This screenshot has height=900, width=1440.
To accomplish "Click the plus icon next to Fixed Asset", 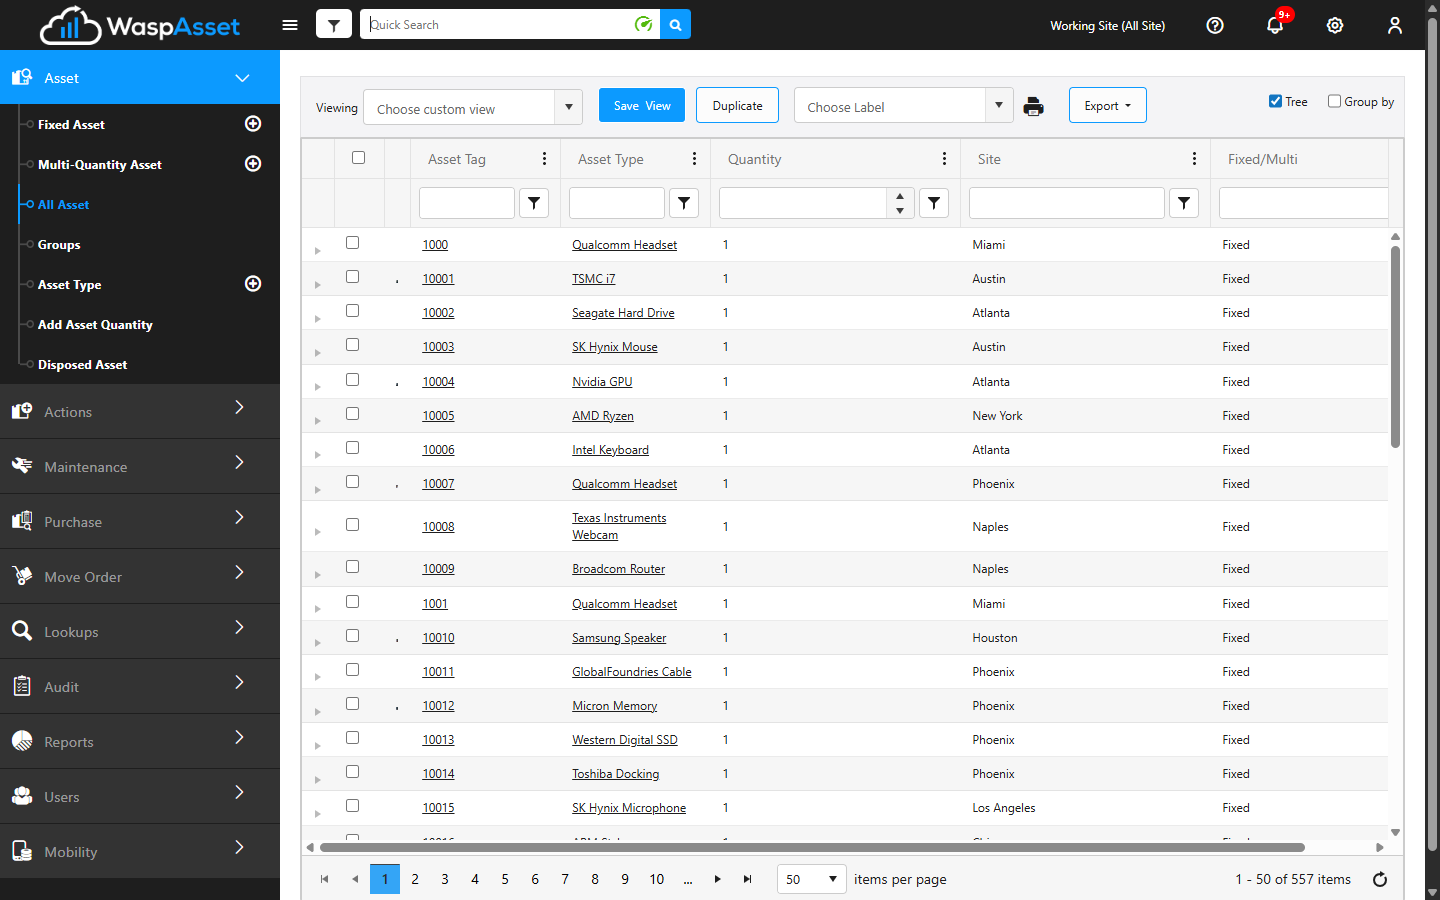I will tap(253, 123).
